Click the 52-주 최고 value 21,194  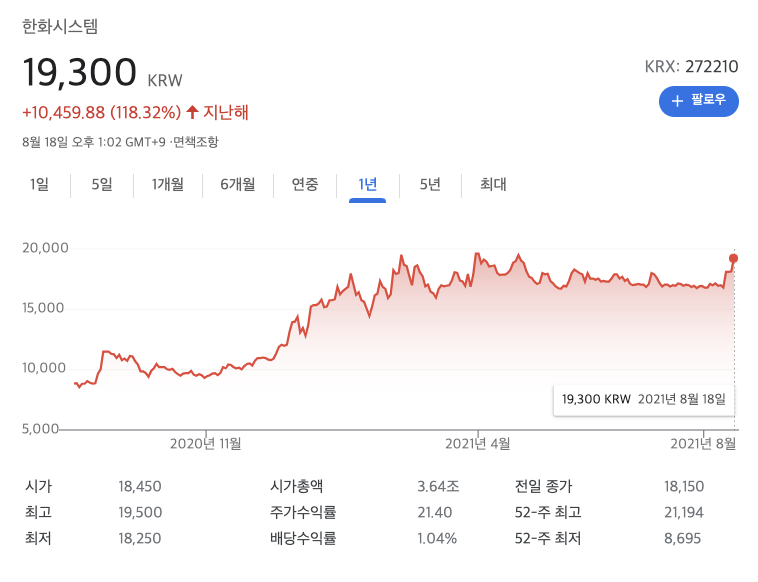pos(684,512)
